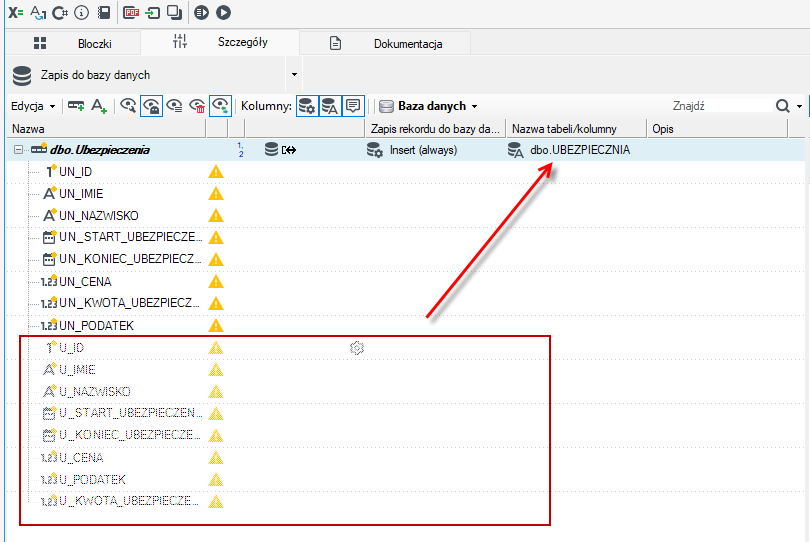Select the UN_KONIEC_UBEZPIECZ... field row
The height and width of the screenshot is (542, 810).
[406, 259]
